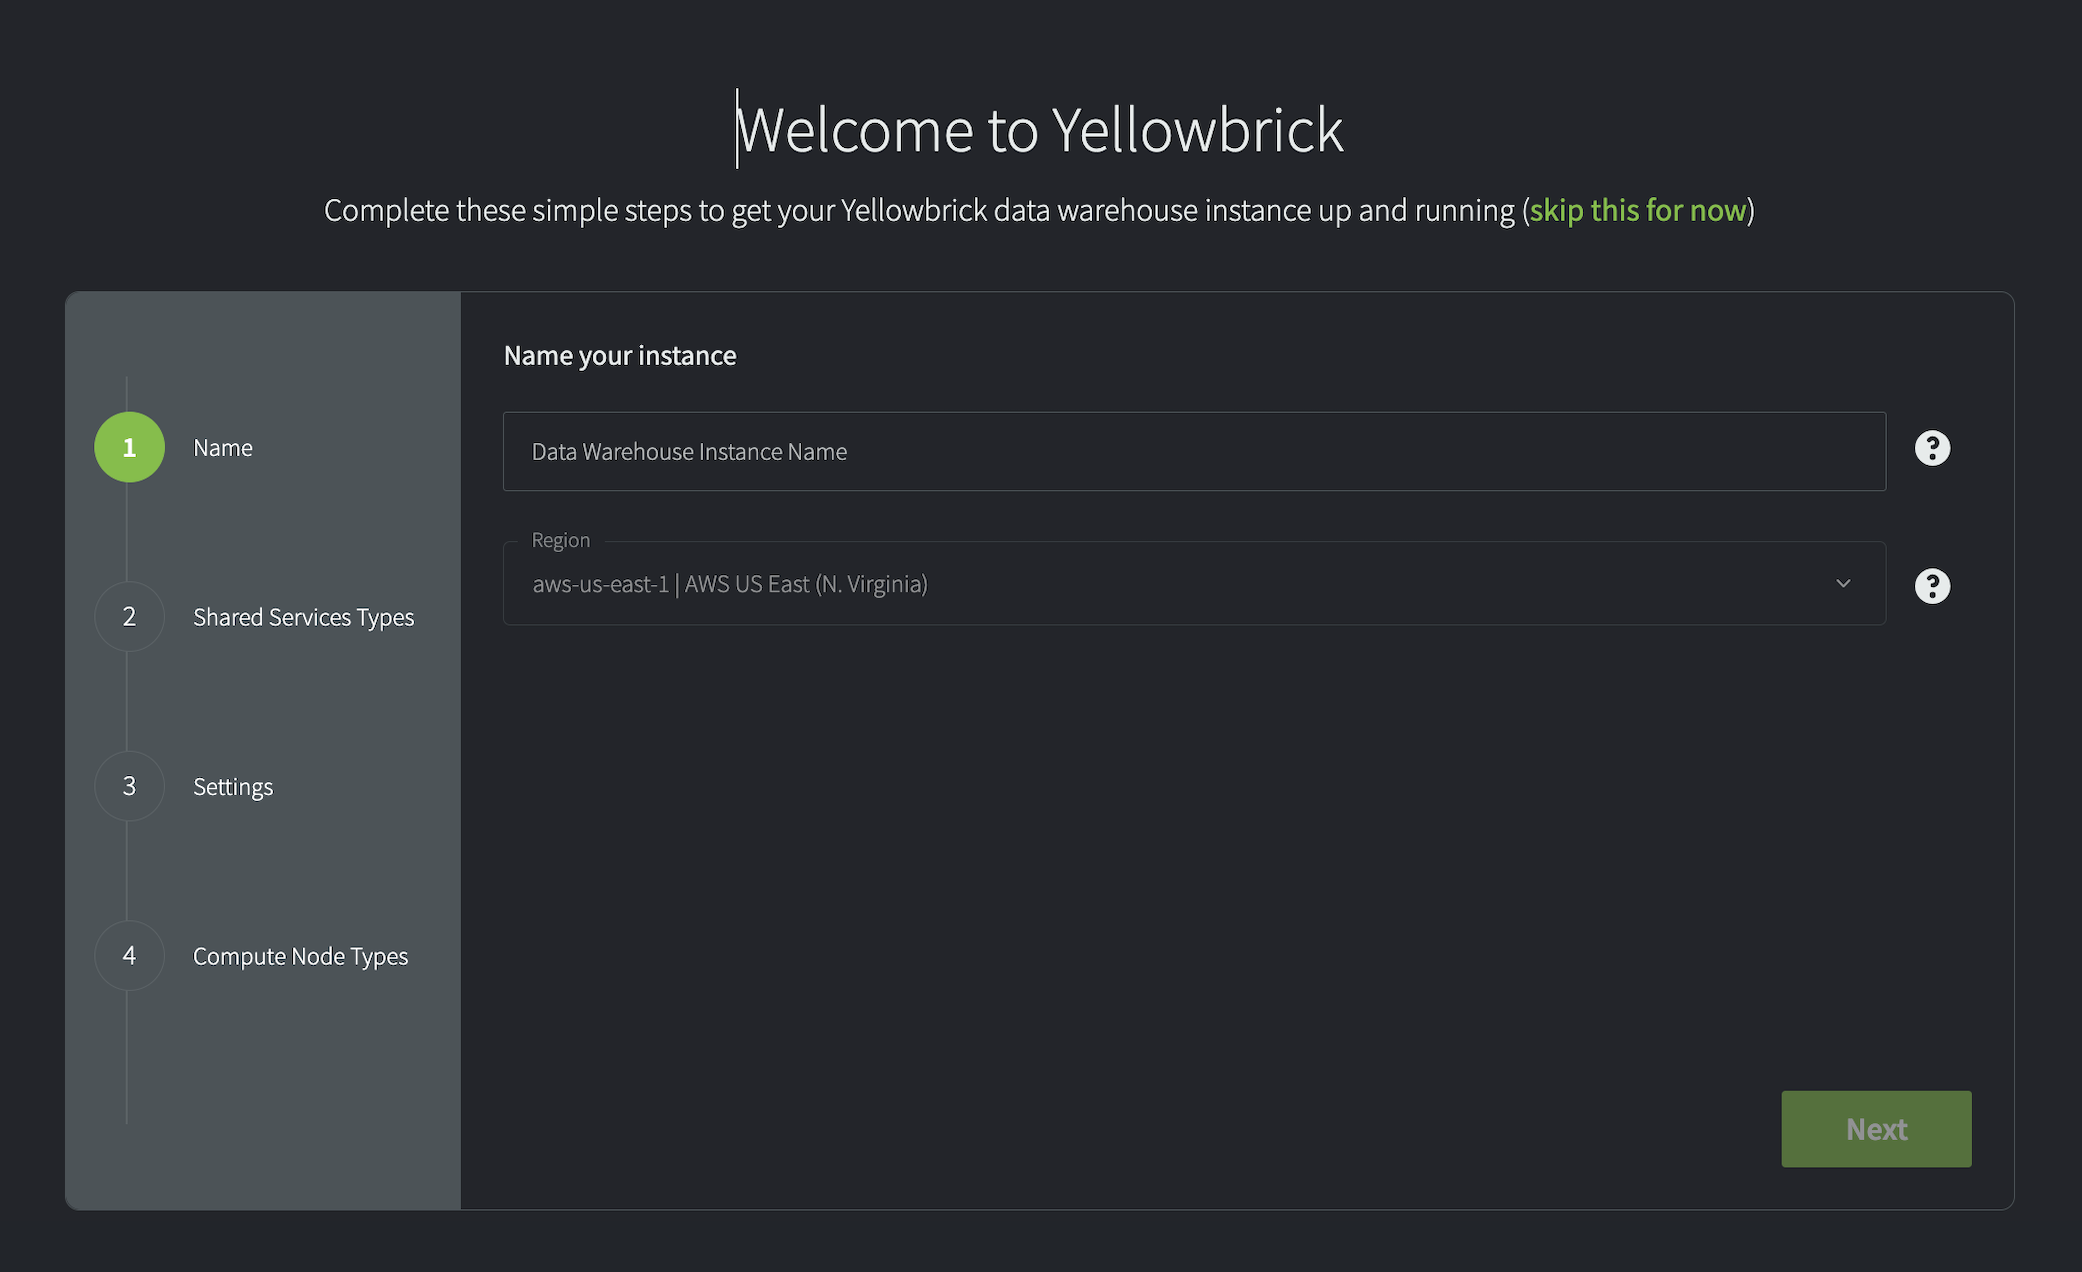Click the help icon beside Region dropdown

point(1932,586)
